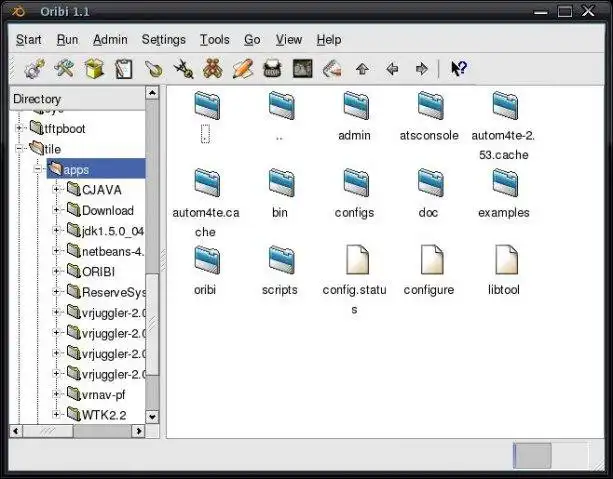
Task: Expand the WTK2.2 tree node
Action: click(x=56, y=414)
